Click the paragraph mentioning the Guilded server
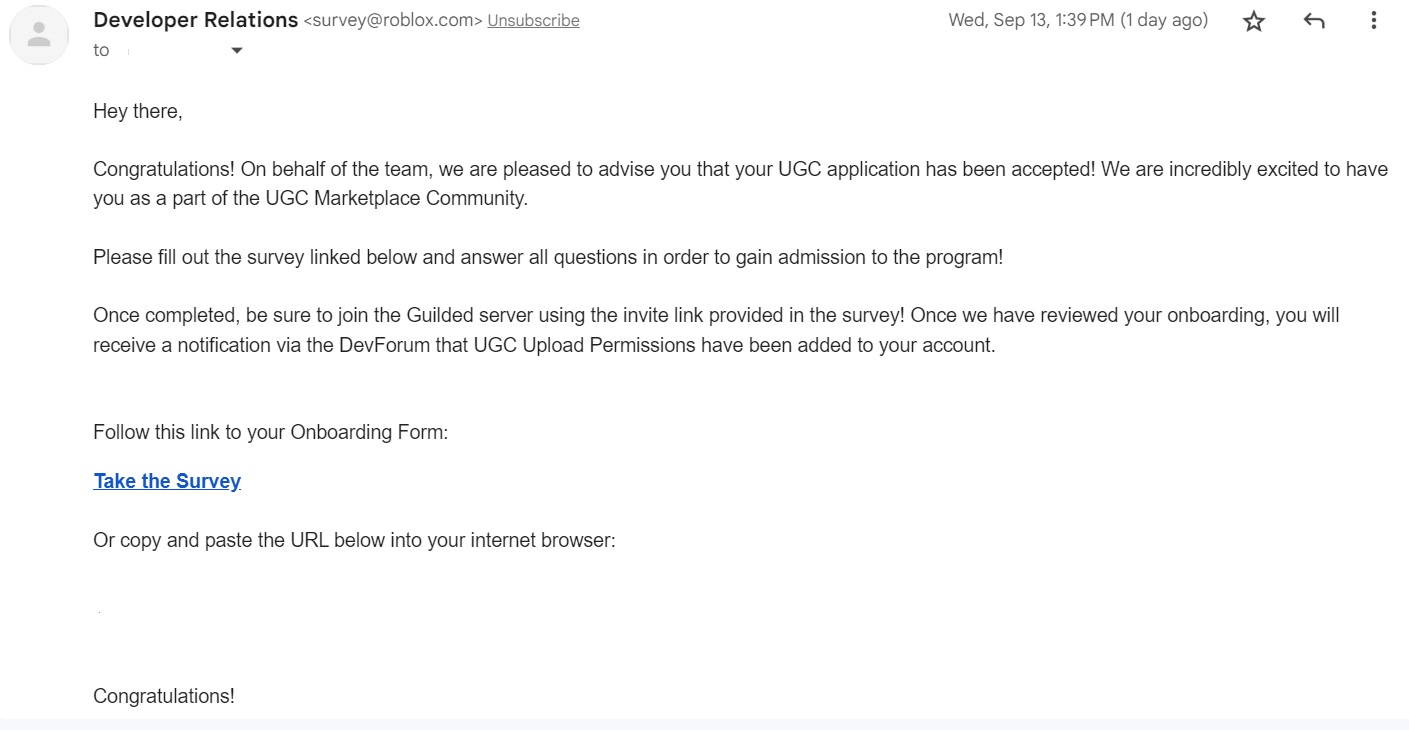 715,316
